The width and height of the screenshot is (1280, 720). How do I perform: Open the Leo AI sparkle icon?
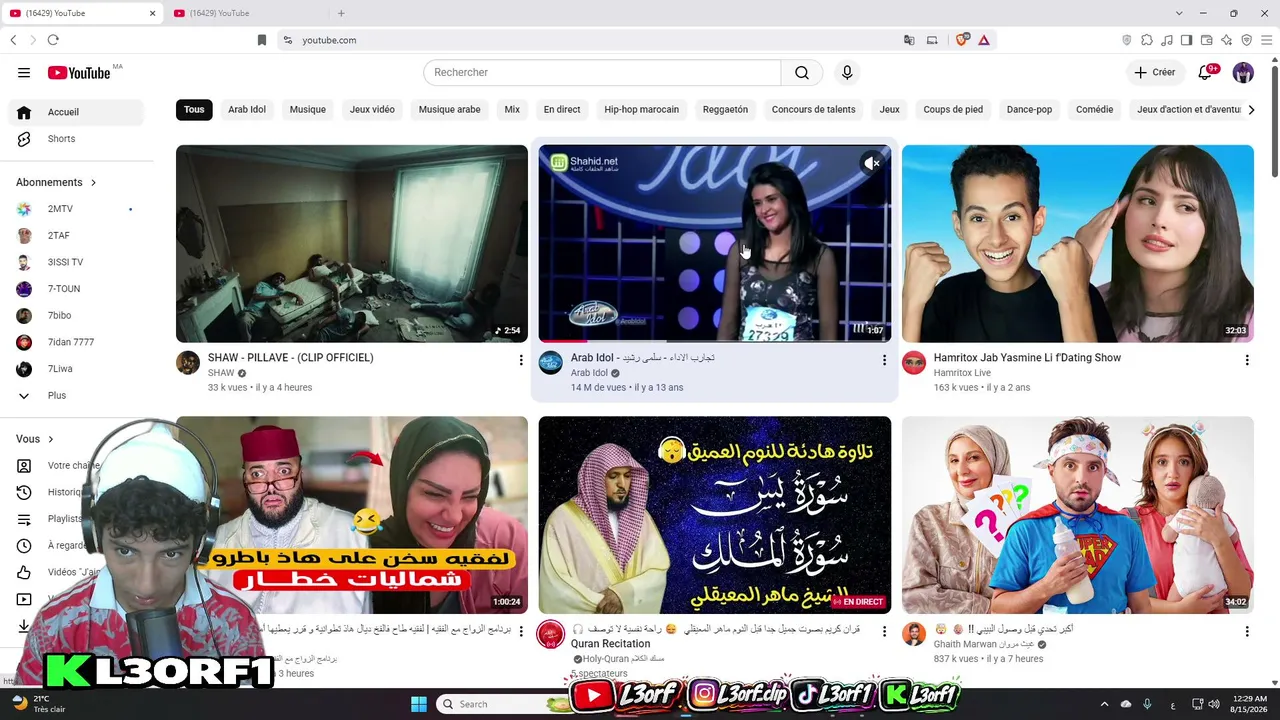pyautogui.click(x=1227, y=40)
